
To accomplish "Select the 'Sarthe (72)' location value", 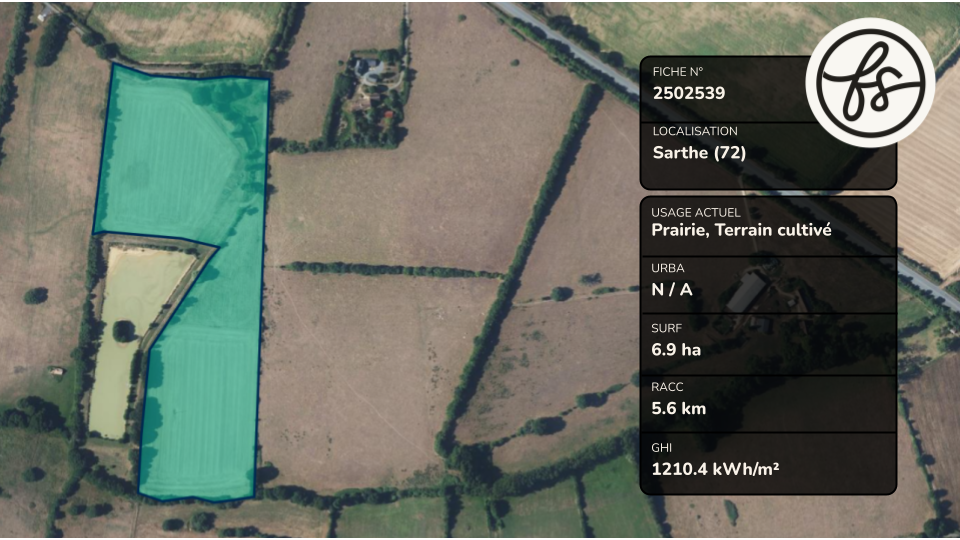I will tap(699, 152).
